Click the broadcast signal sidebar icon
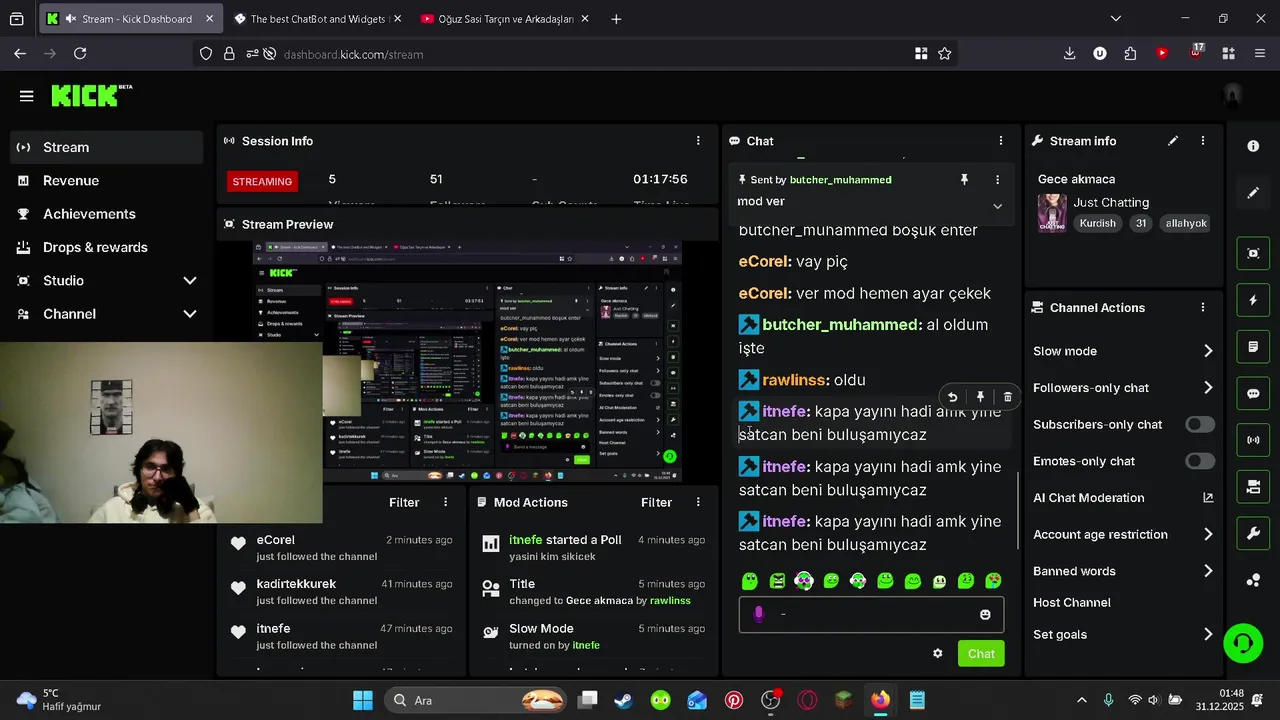The width and height of the screenshot is (1280, 720). coord(1253,440)
